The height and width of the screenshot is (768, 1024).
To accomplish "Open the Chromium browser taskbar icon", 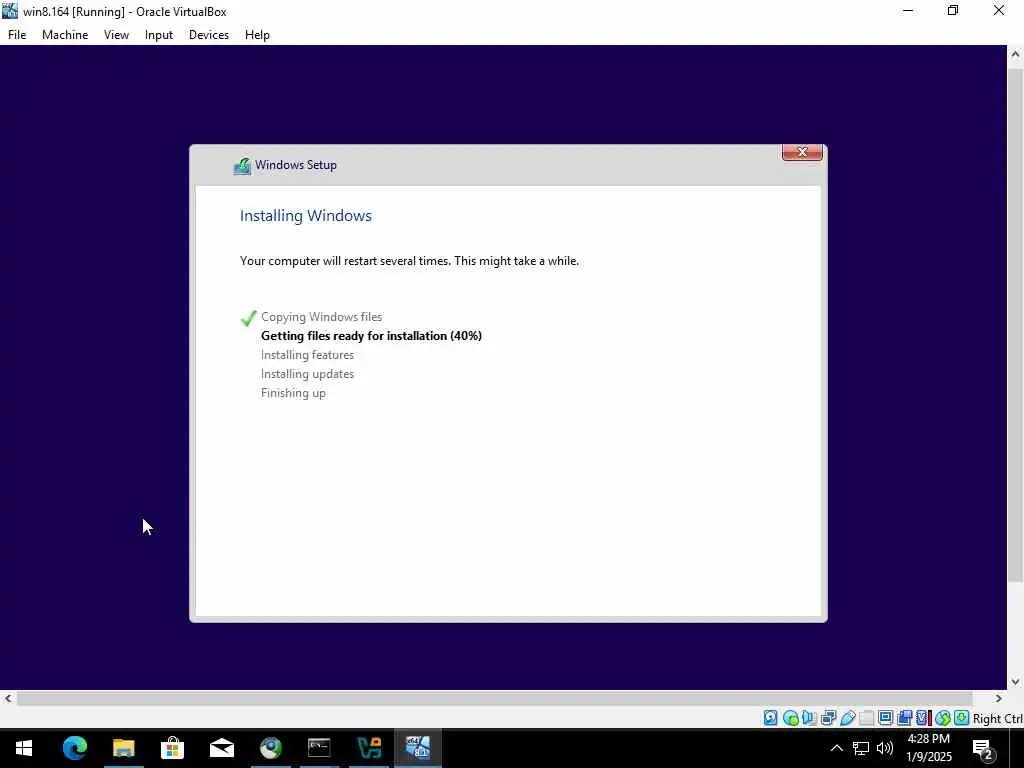I will (270, 748).
